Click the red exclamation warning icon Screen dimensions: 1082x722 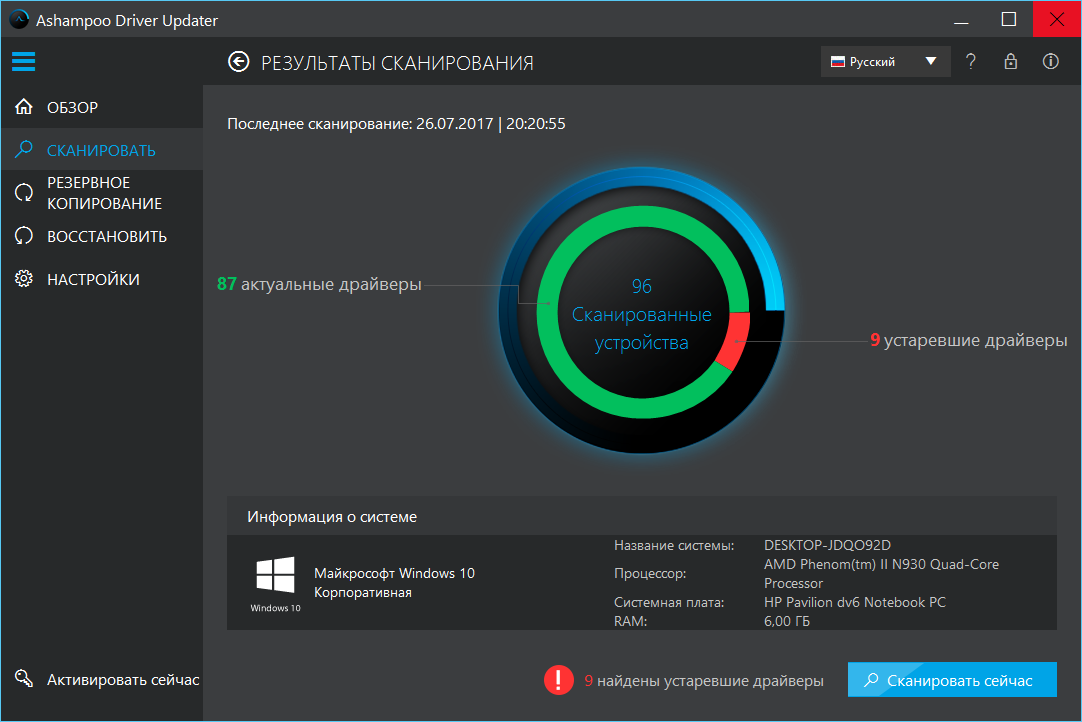click(558, 680)
